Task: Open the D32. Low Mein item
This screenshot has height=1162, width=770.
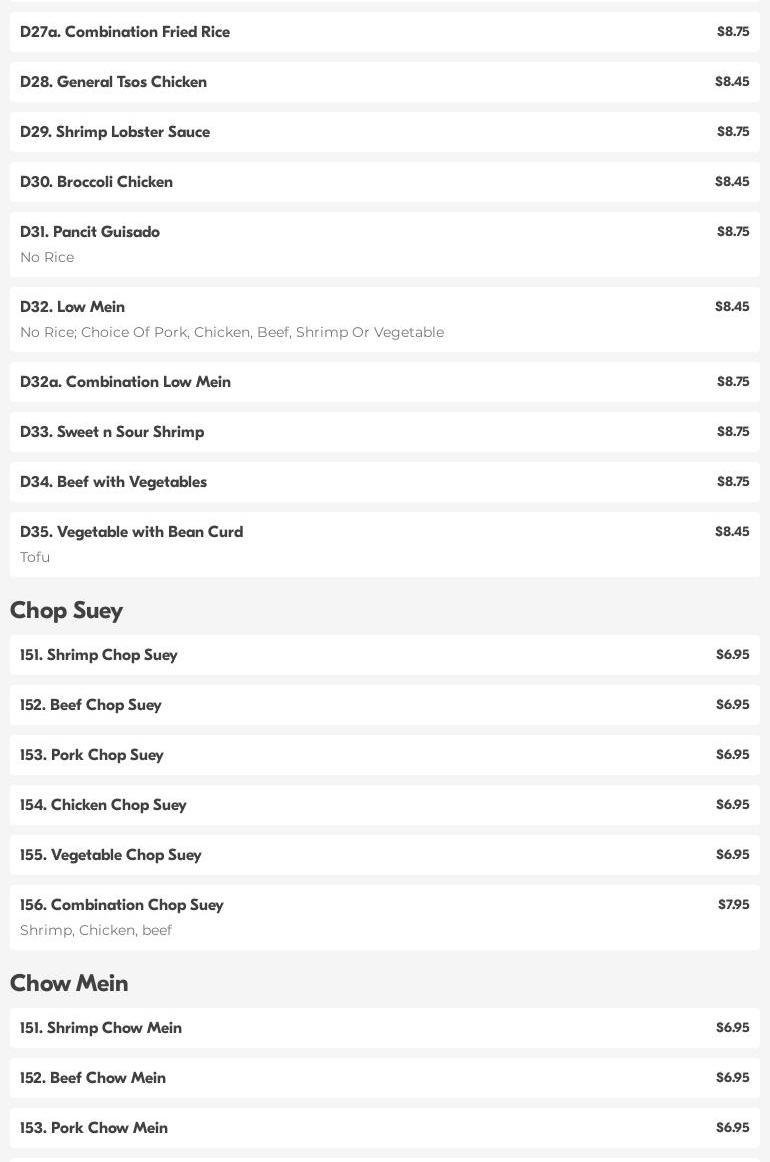Action: click(73, 307)
